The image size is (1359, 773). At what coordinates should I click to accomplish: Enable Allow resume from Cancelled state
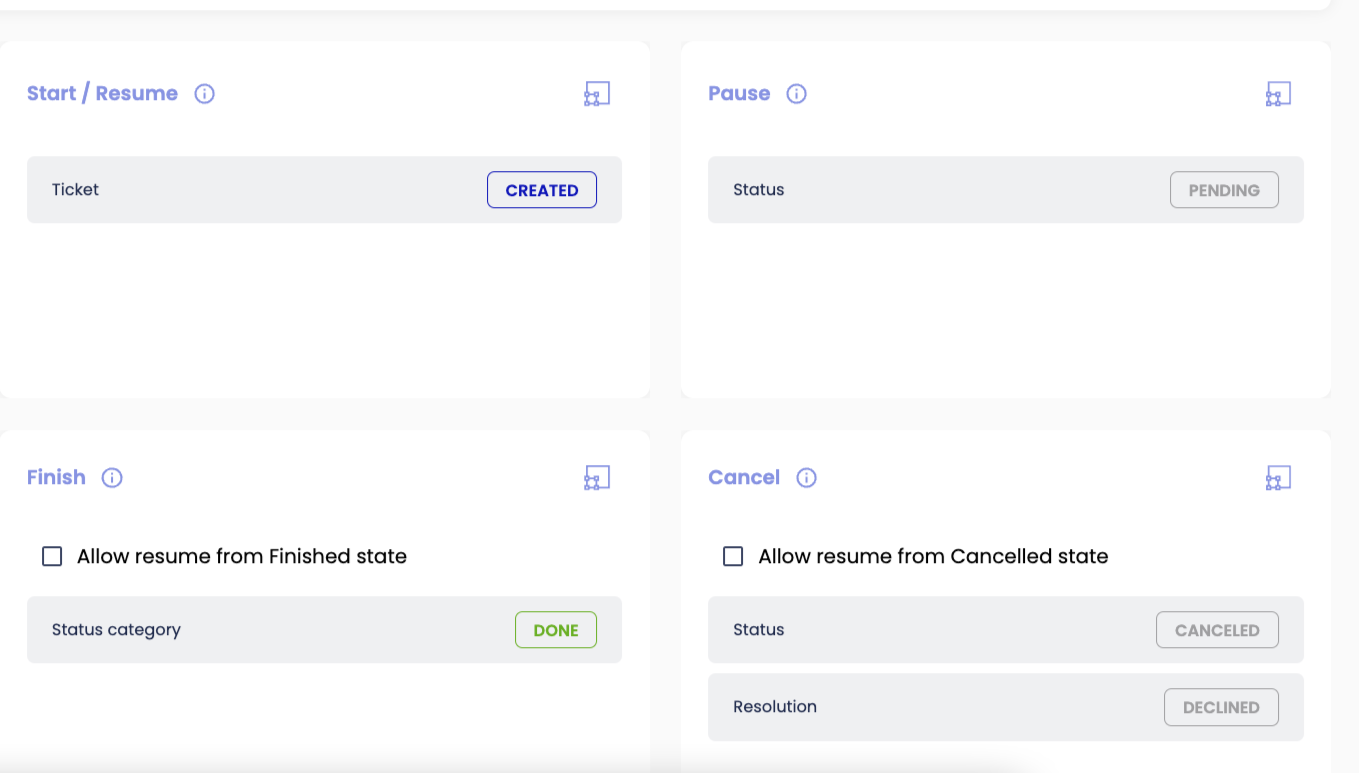[x=733, y=556]
